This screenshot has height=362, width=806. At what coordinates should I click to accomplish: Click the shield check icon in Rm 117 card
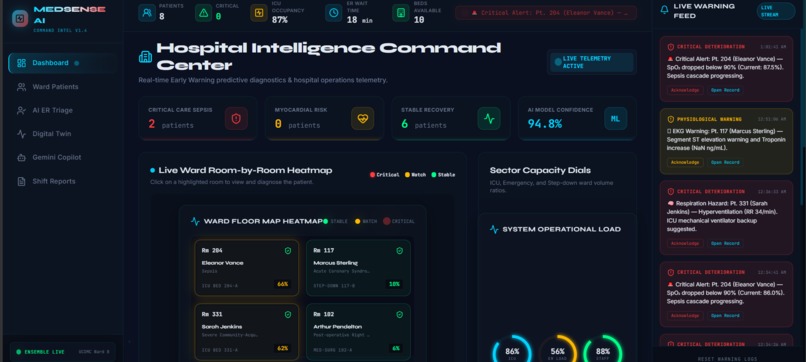[x=399, y=251]
